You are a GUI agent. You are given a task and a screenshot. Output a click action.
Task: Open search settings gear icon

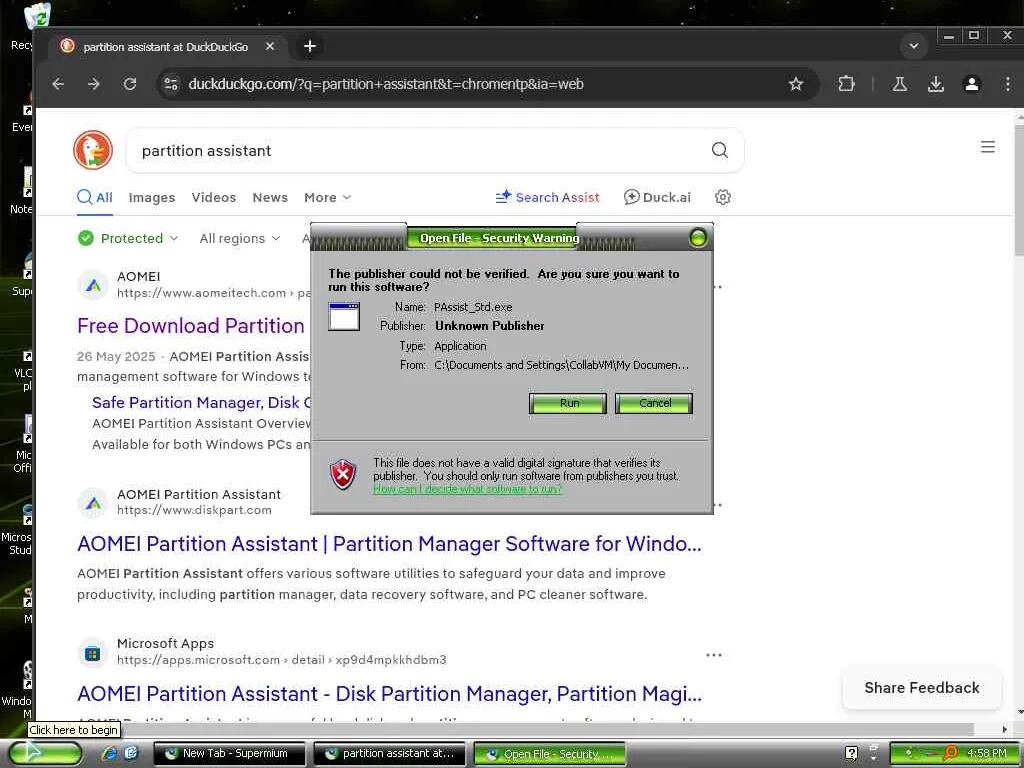click(722, 197)
